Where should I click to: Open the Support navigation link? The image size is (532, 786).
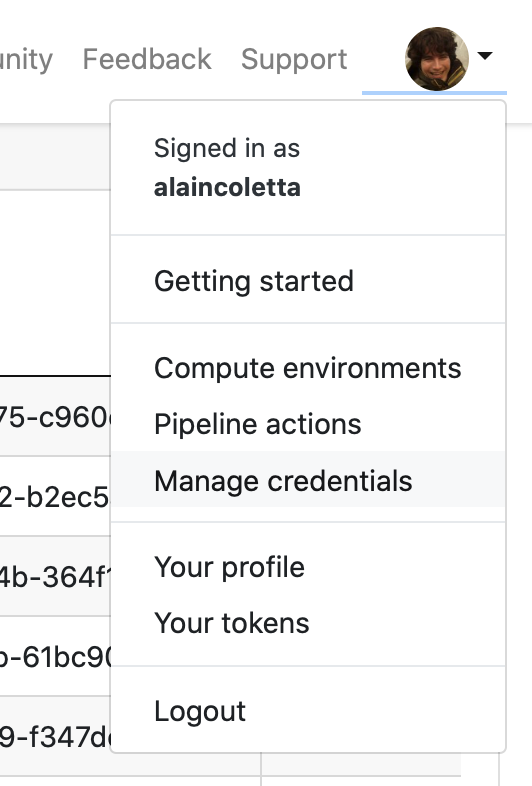click(294, 60)
